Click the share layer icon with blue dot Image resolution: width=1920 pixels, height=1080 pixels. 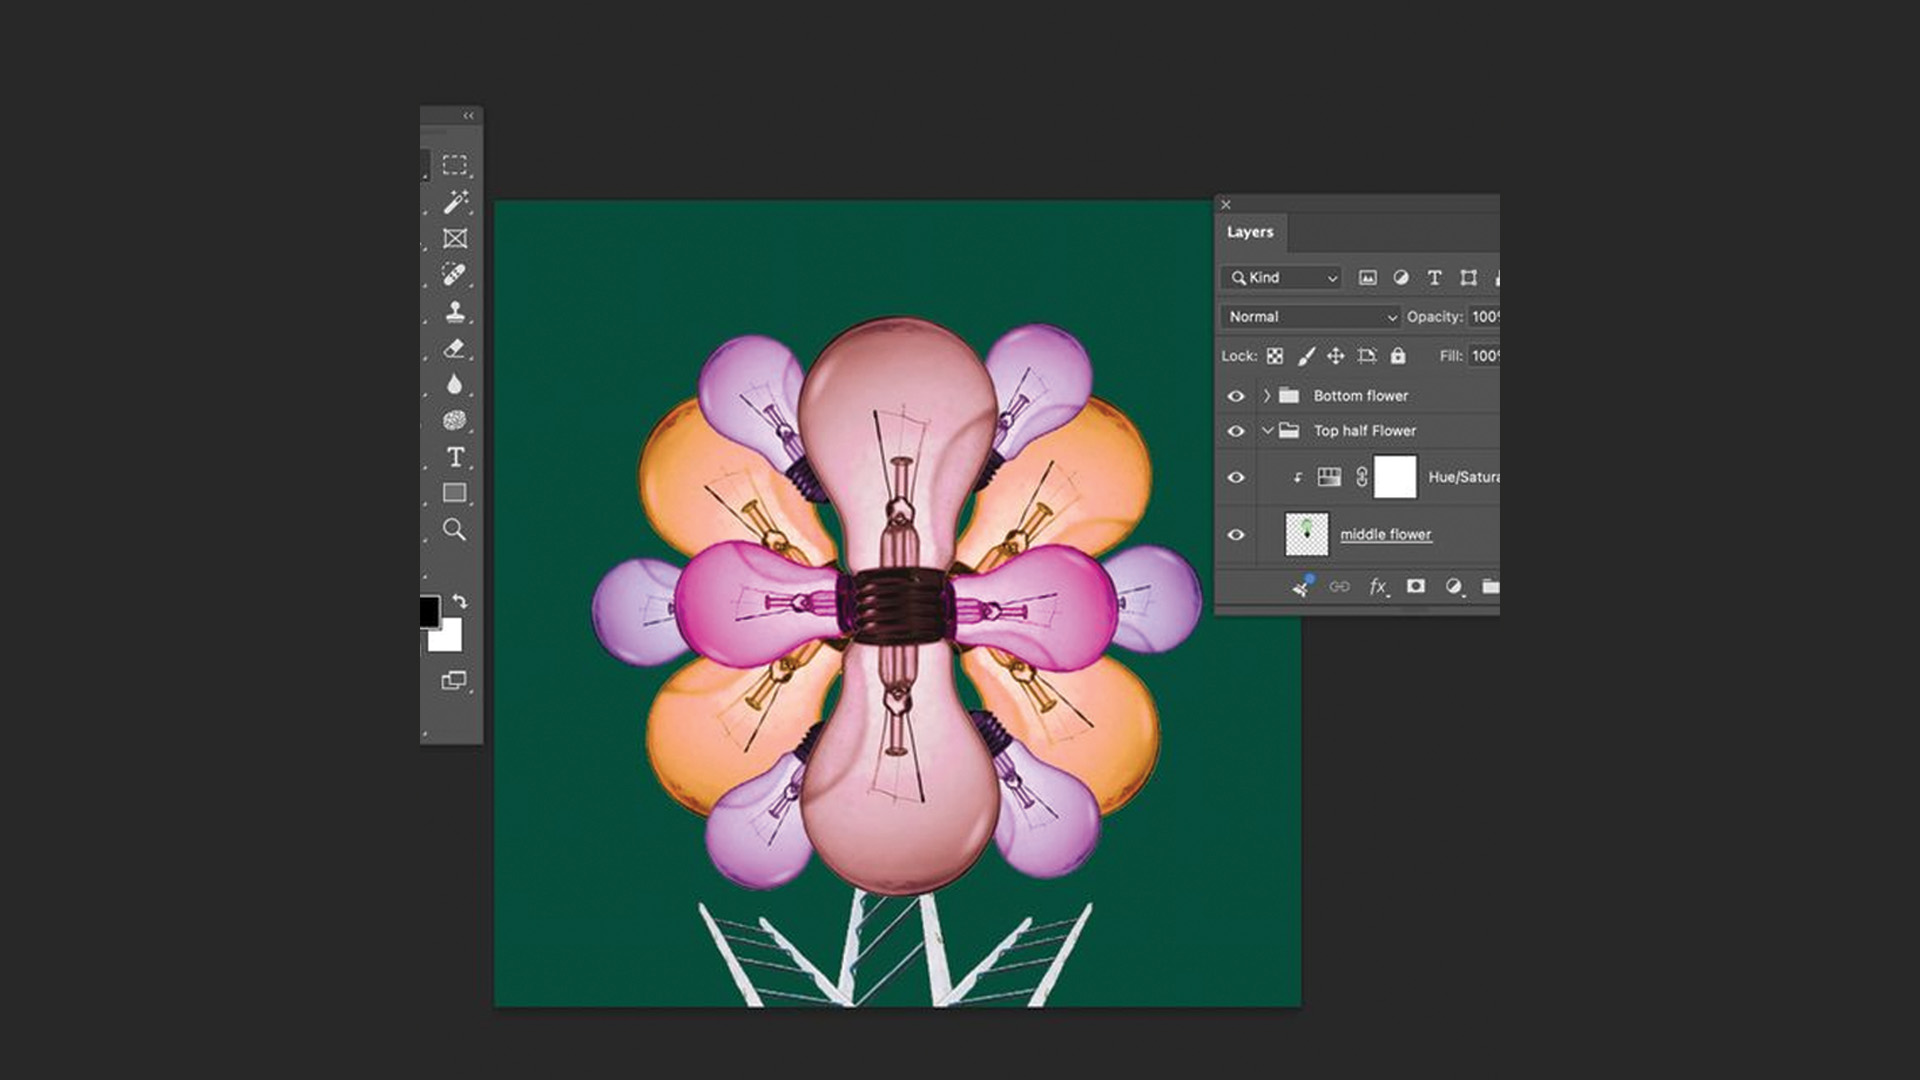[x=1303, y=587]
